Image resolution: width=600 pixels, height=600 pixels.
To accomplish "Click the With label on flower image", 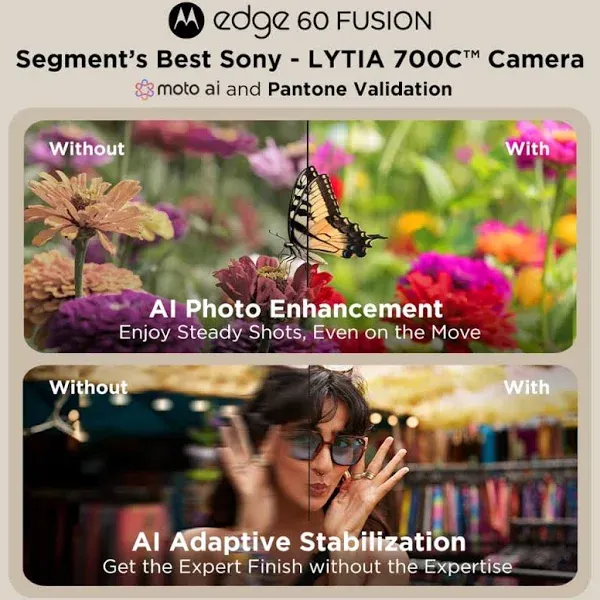I will point(527,148).
